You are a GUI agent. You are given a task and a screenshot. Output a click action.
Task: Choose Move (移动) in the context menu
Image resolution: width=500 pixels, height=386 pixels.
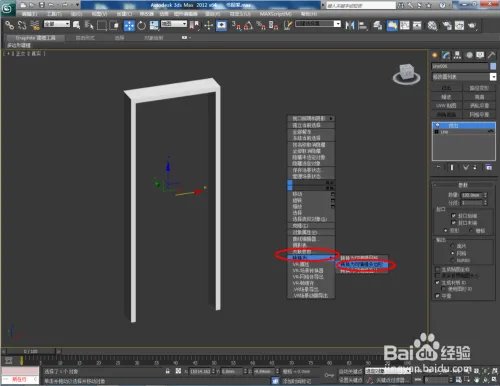coord(297,194)
